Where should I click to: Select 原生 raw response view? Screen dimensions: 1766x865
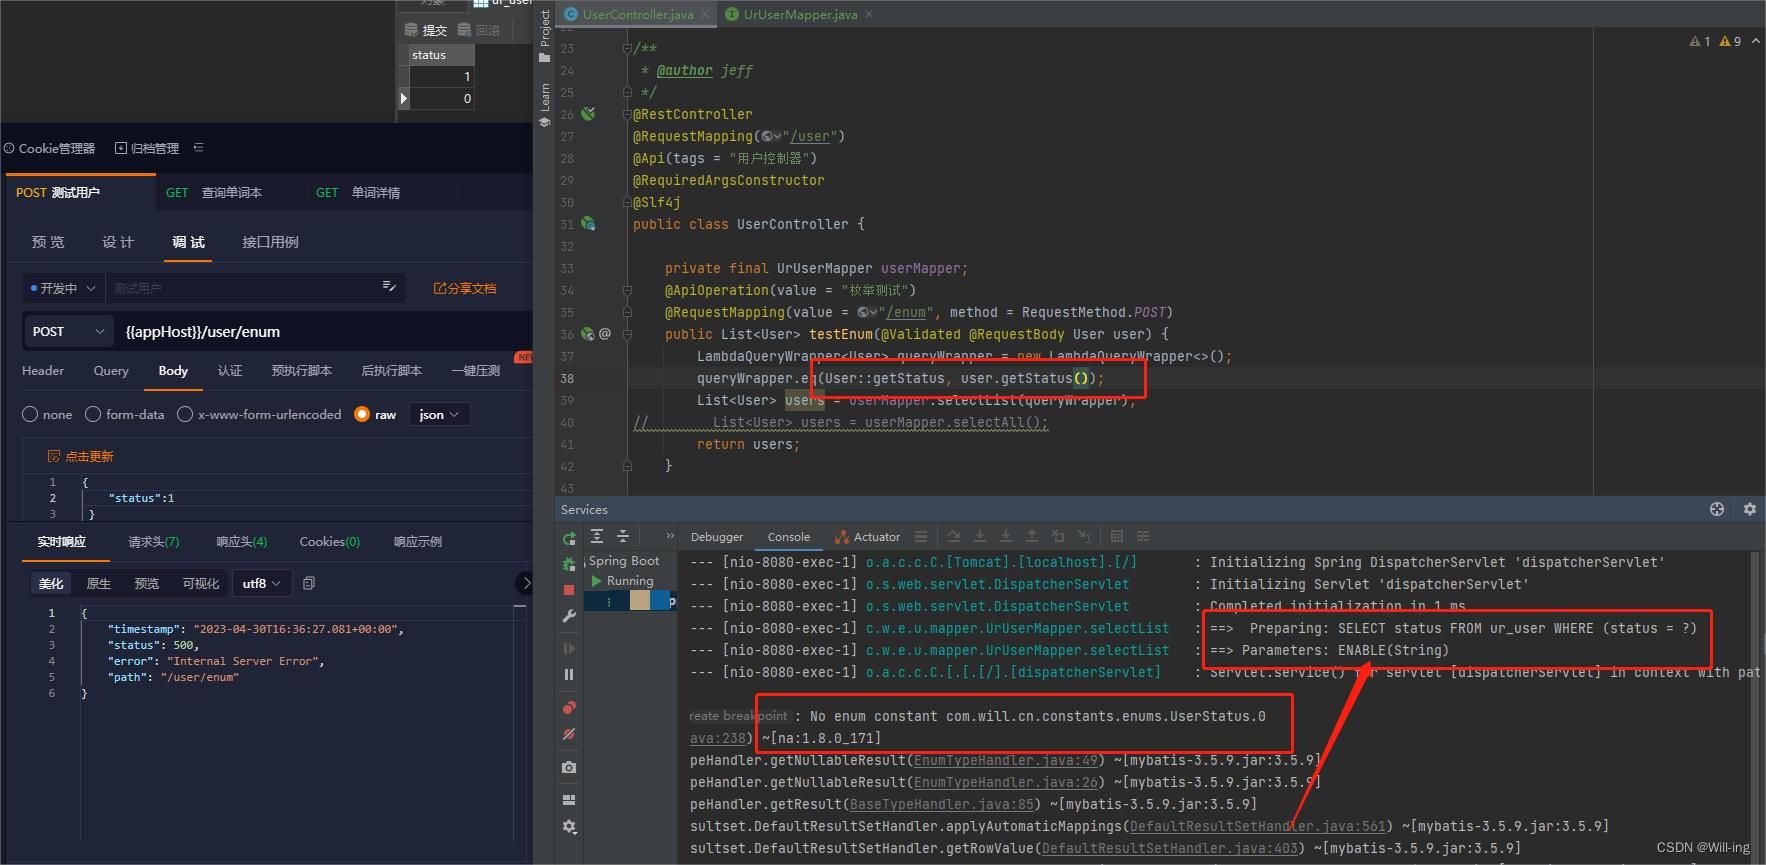99,583
